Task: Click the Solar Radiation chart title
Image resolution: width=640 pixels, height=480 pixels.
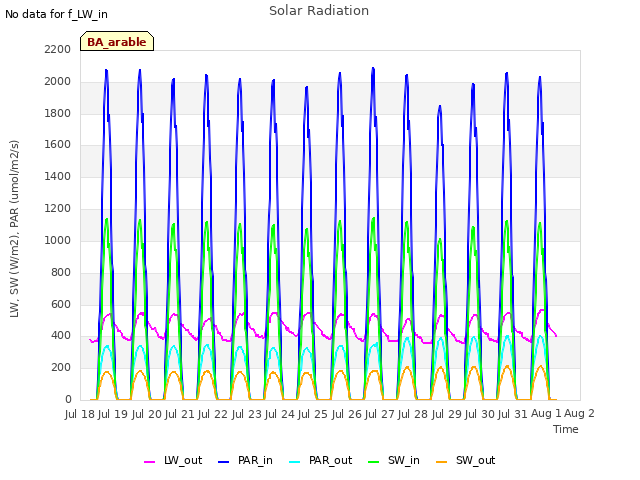Action: pyautogui.click(x=319, y=11)
